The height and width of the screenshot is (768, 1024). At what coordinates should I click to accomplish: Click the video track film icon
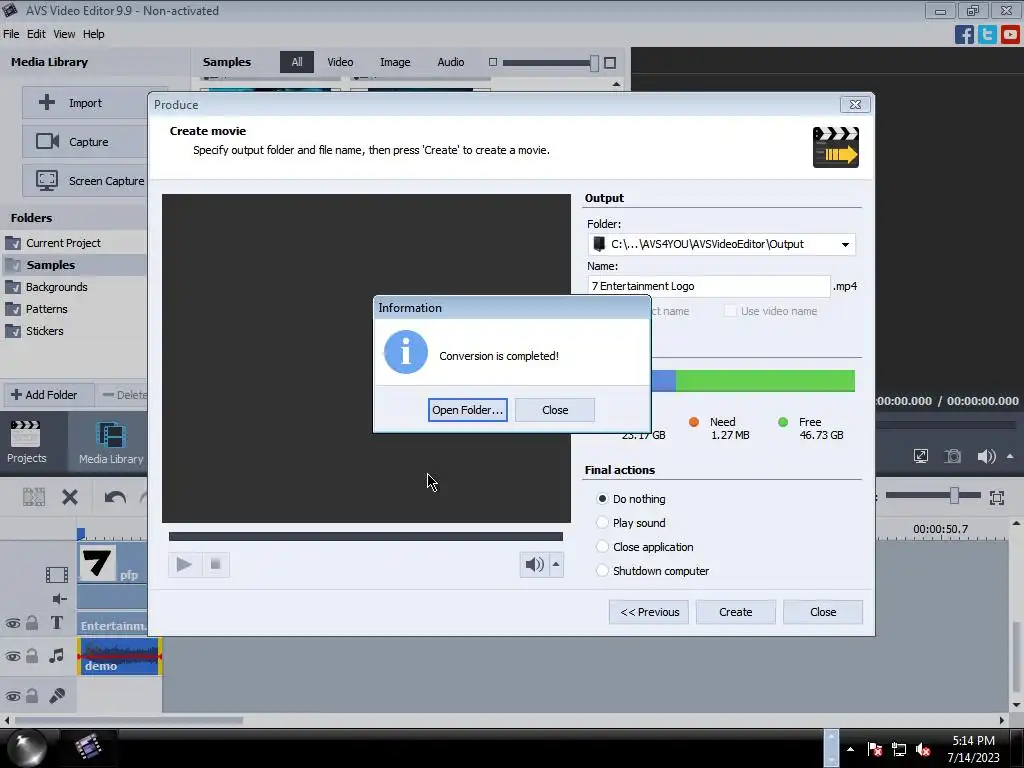pos(57,575)
